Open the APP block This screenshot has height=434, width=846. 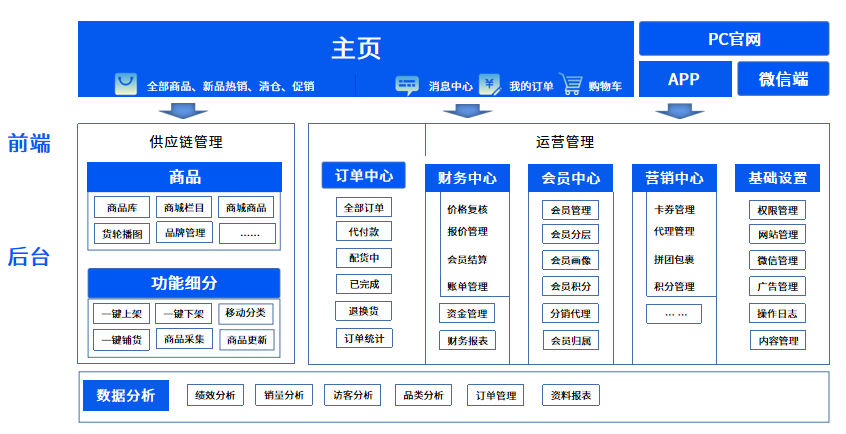[685, 79]
